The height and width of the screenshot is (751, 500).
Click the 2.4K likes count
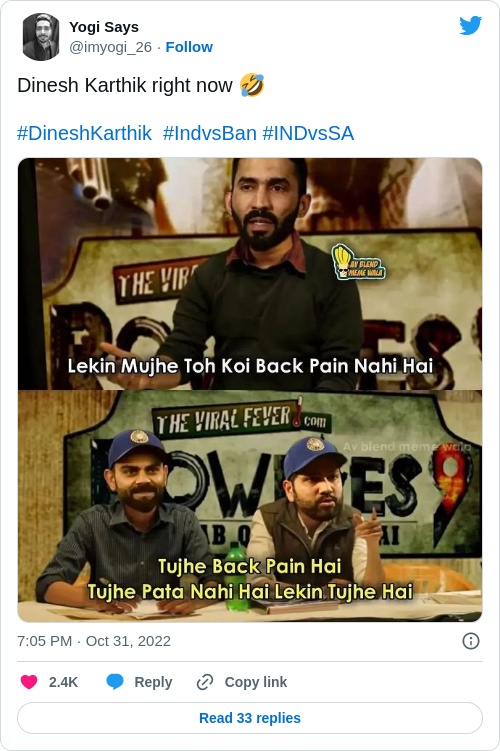[x=63, y=682]
